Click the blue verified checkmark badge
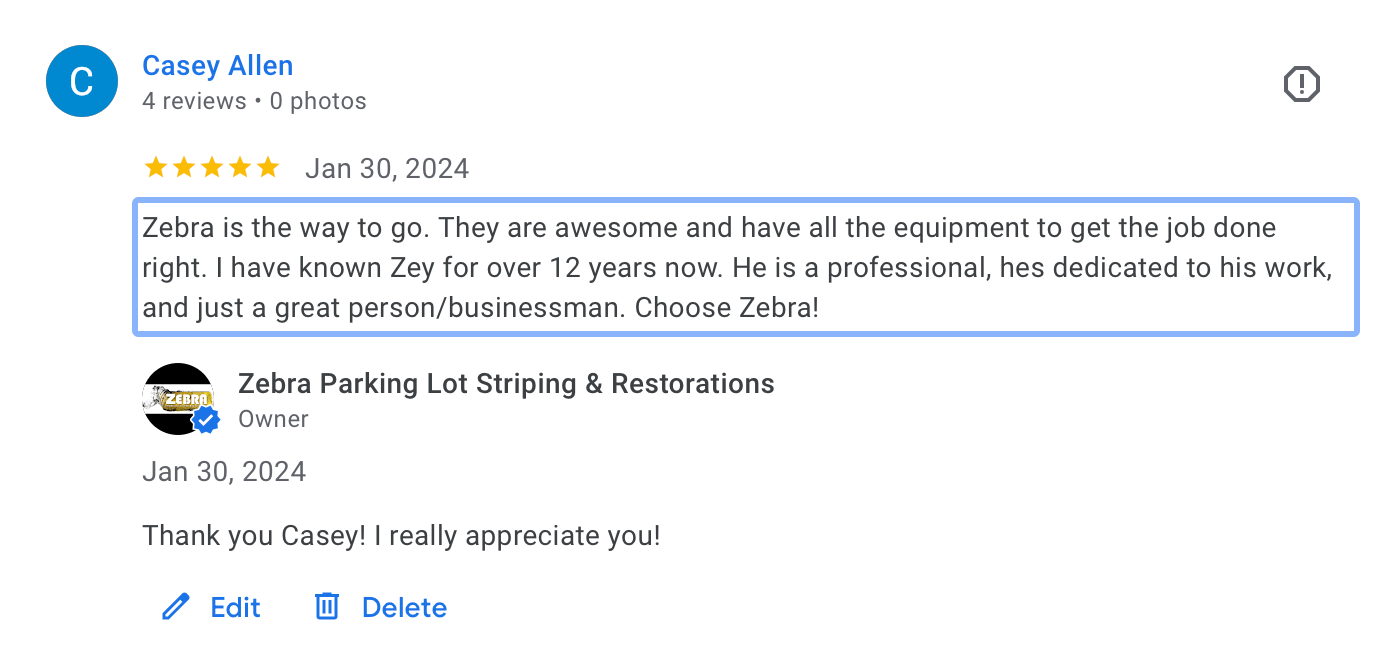This screenshot has height=664, width=1390. (206, 421)
